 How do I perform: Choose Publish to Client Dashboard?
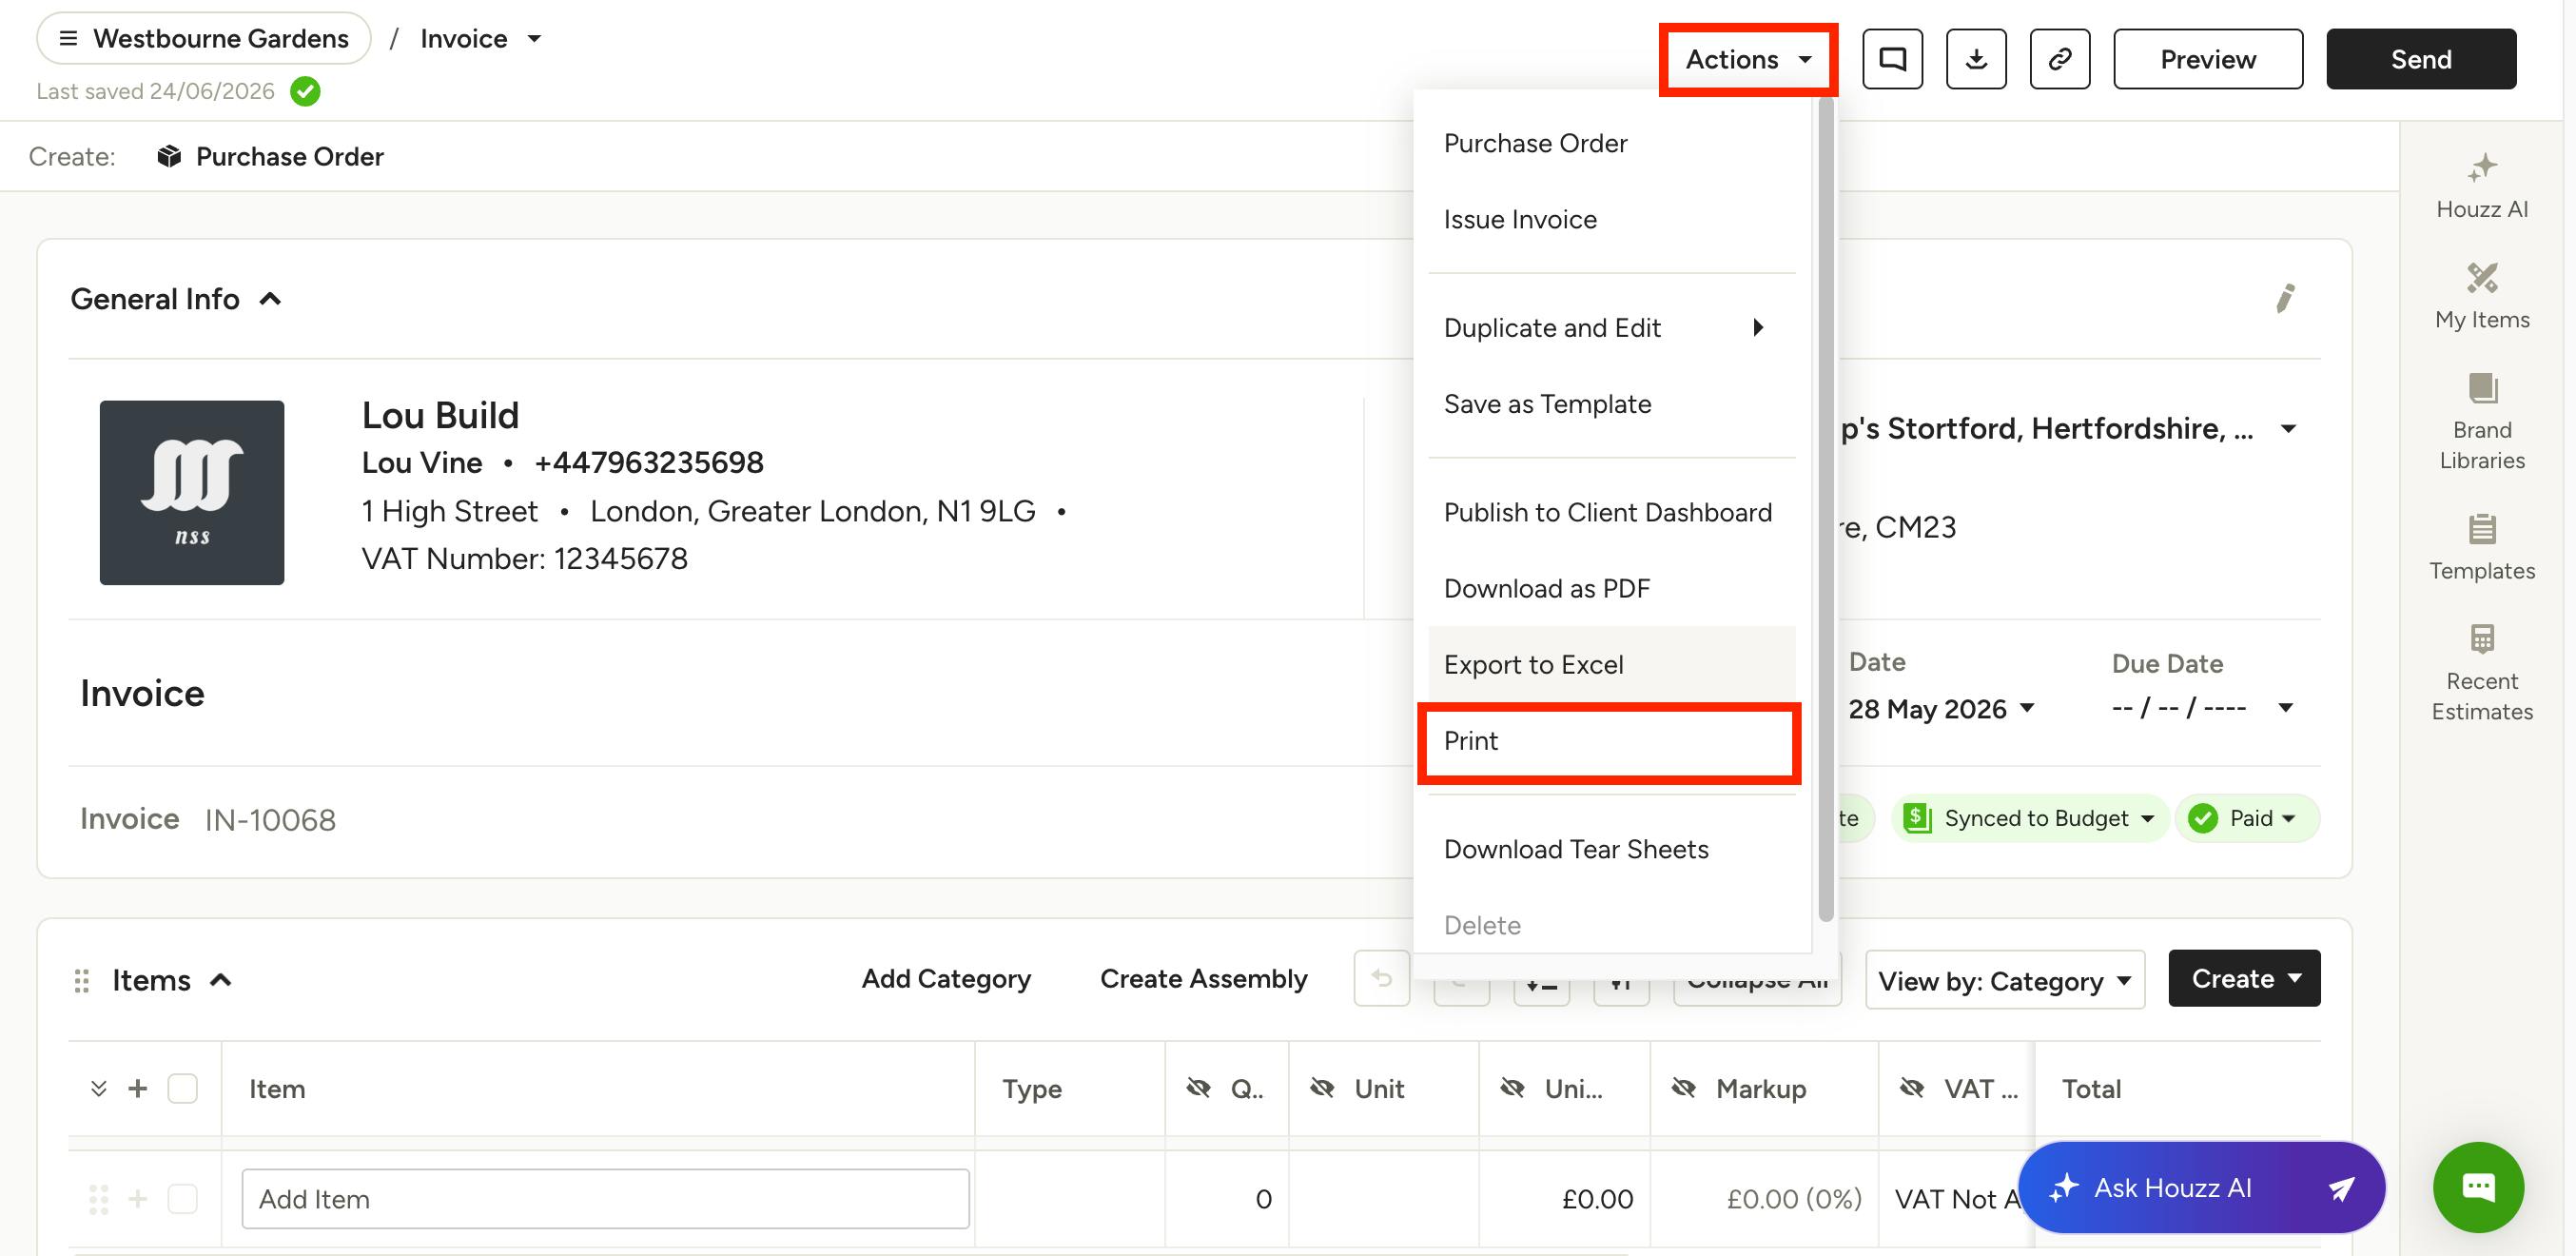1611,511
